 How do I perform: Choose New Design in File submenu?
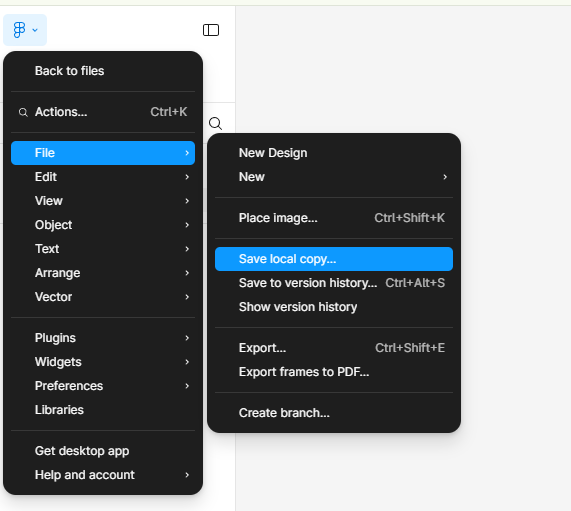click(x=334, y=153)
